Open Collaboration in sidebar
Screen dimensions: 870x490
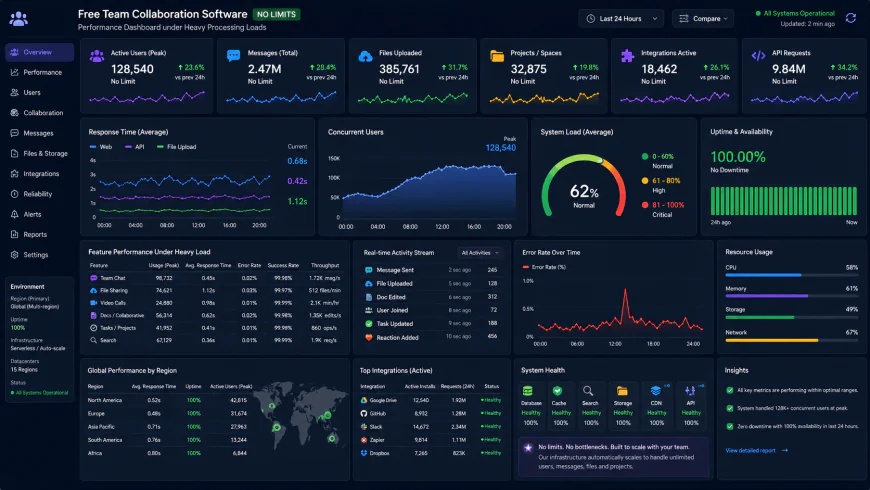coord(39,113)
